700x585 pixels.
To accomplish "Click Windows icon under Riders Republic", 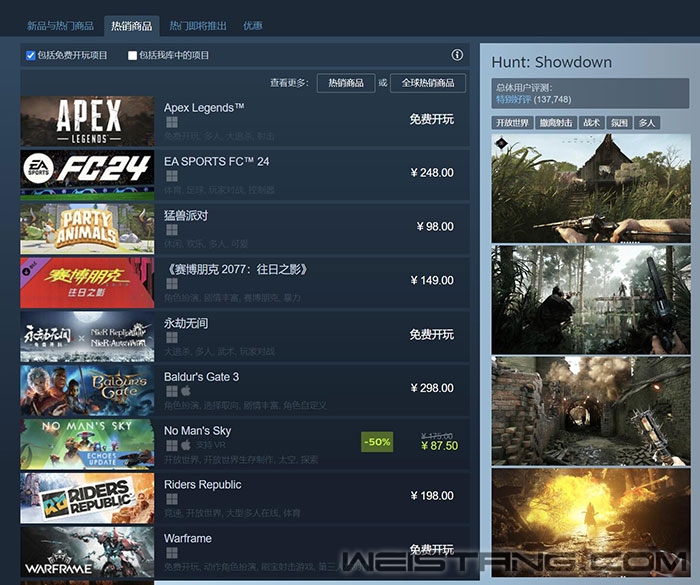I will point(171,499).
